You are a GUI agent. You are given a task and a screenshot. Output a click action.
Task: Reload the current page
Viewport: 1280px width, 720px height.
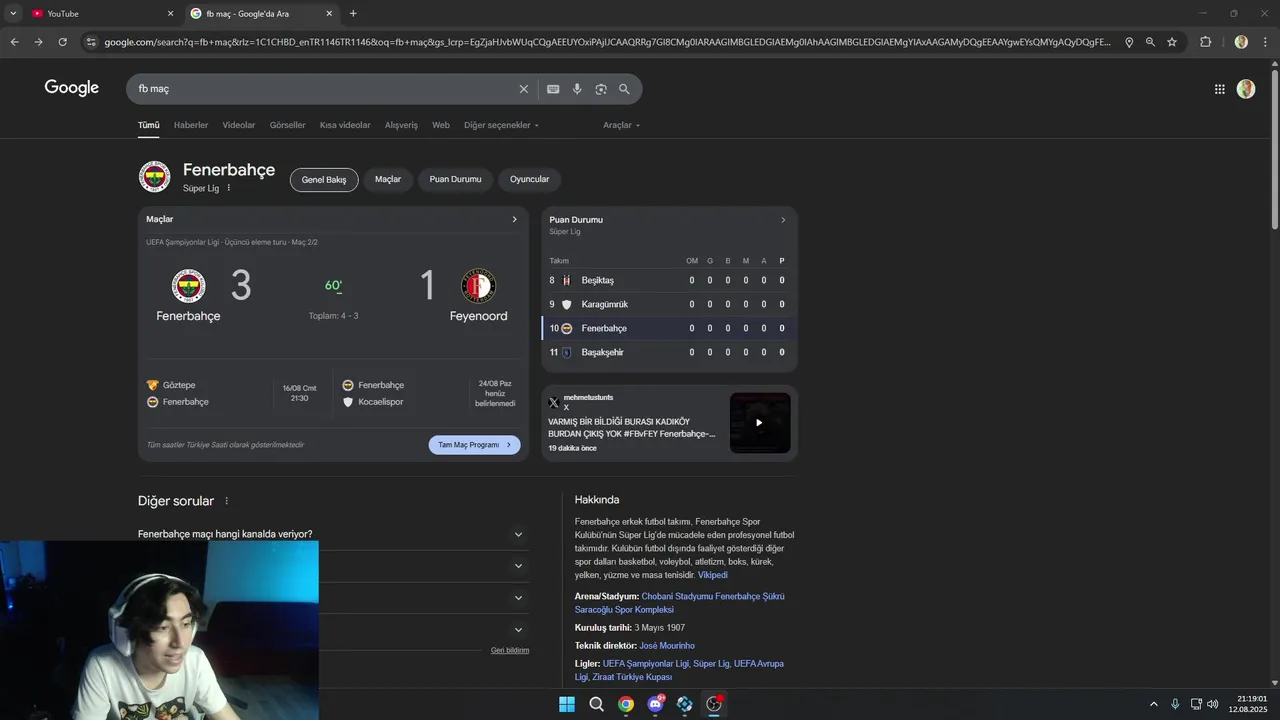tap(62, 42)
